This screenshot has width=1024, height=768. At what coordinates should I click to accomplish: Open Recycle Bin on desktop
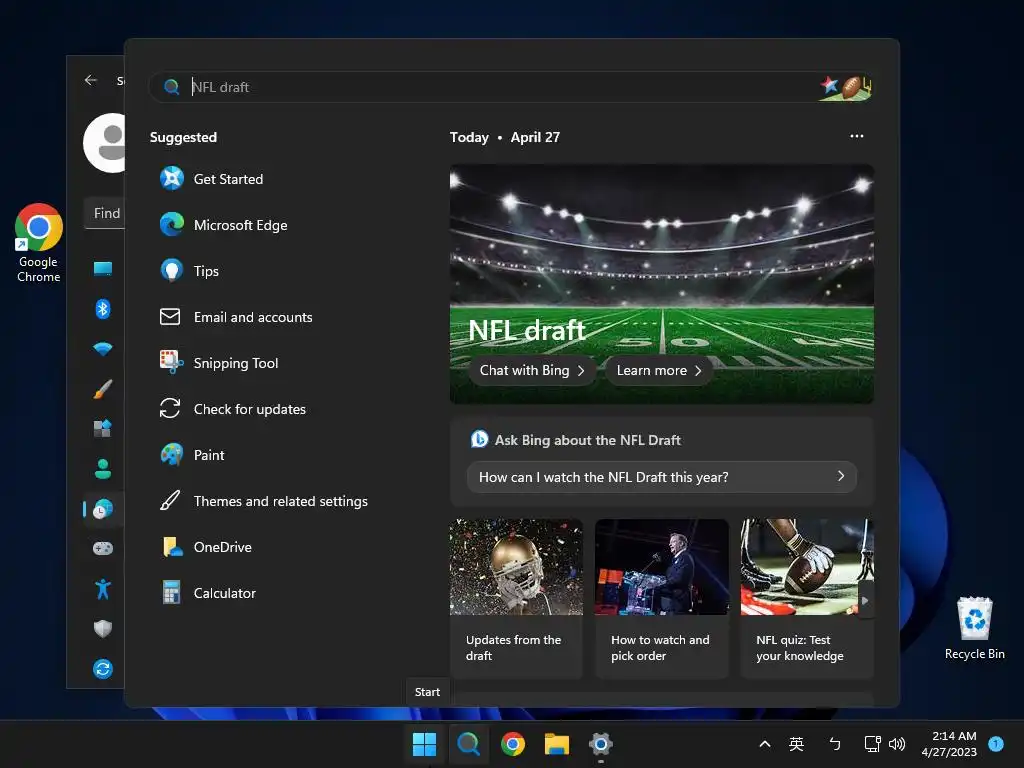pyautogui.click(x=974, y=628)
